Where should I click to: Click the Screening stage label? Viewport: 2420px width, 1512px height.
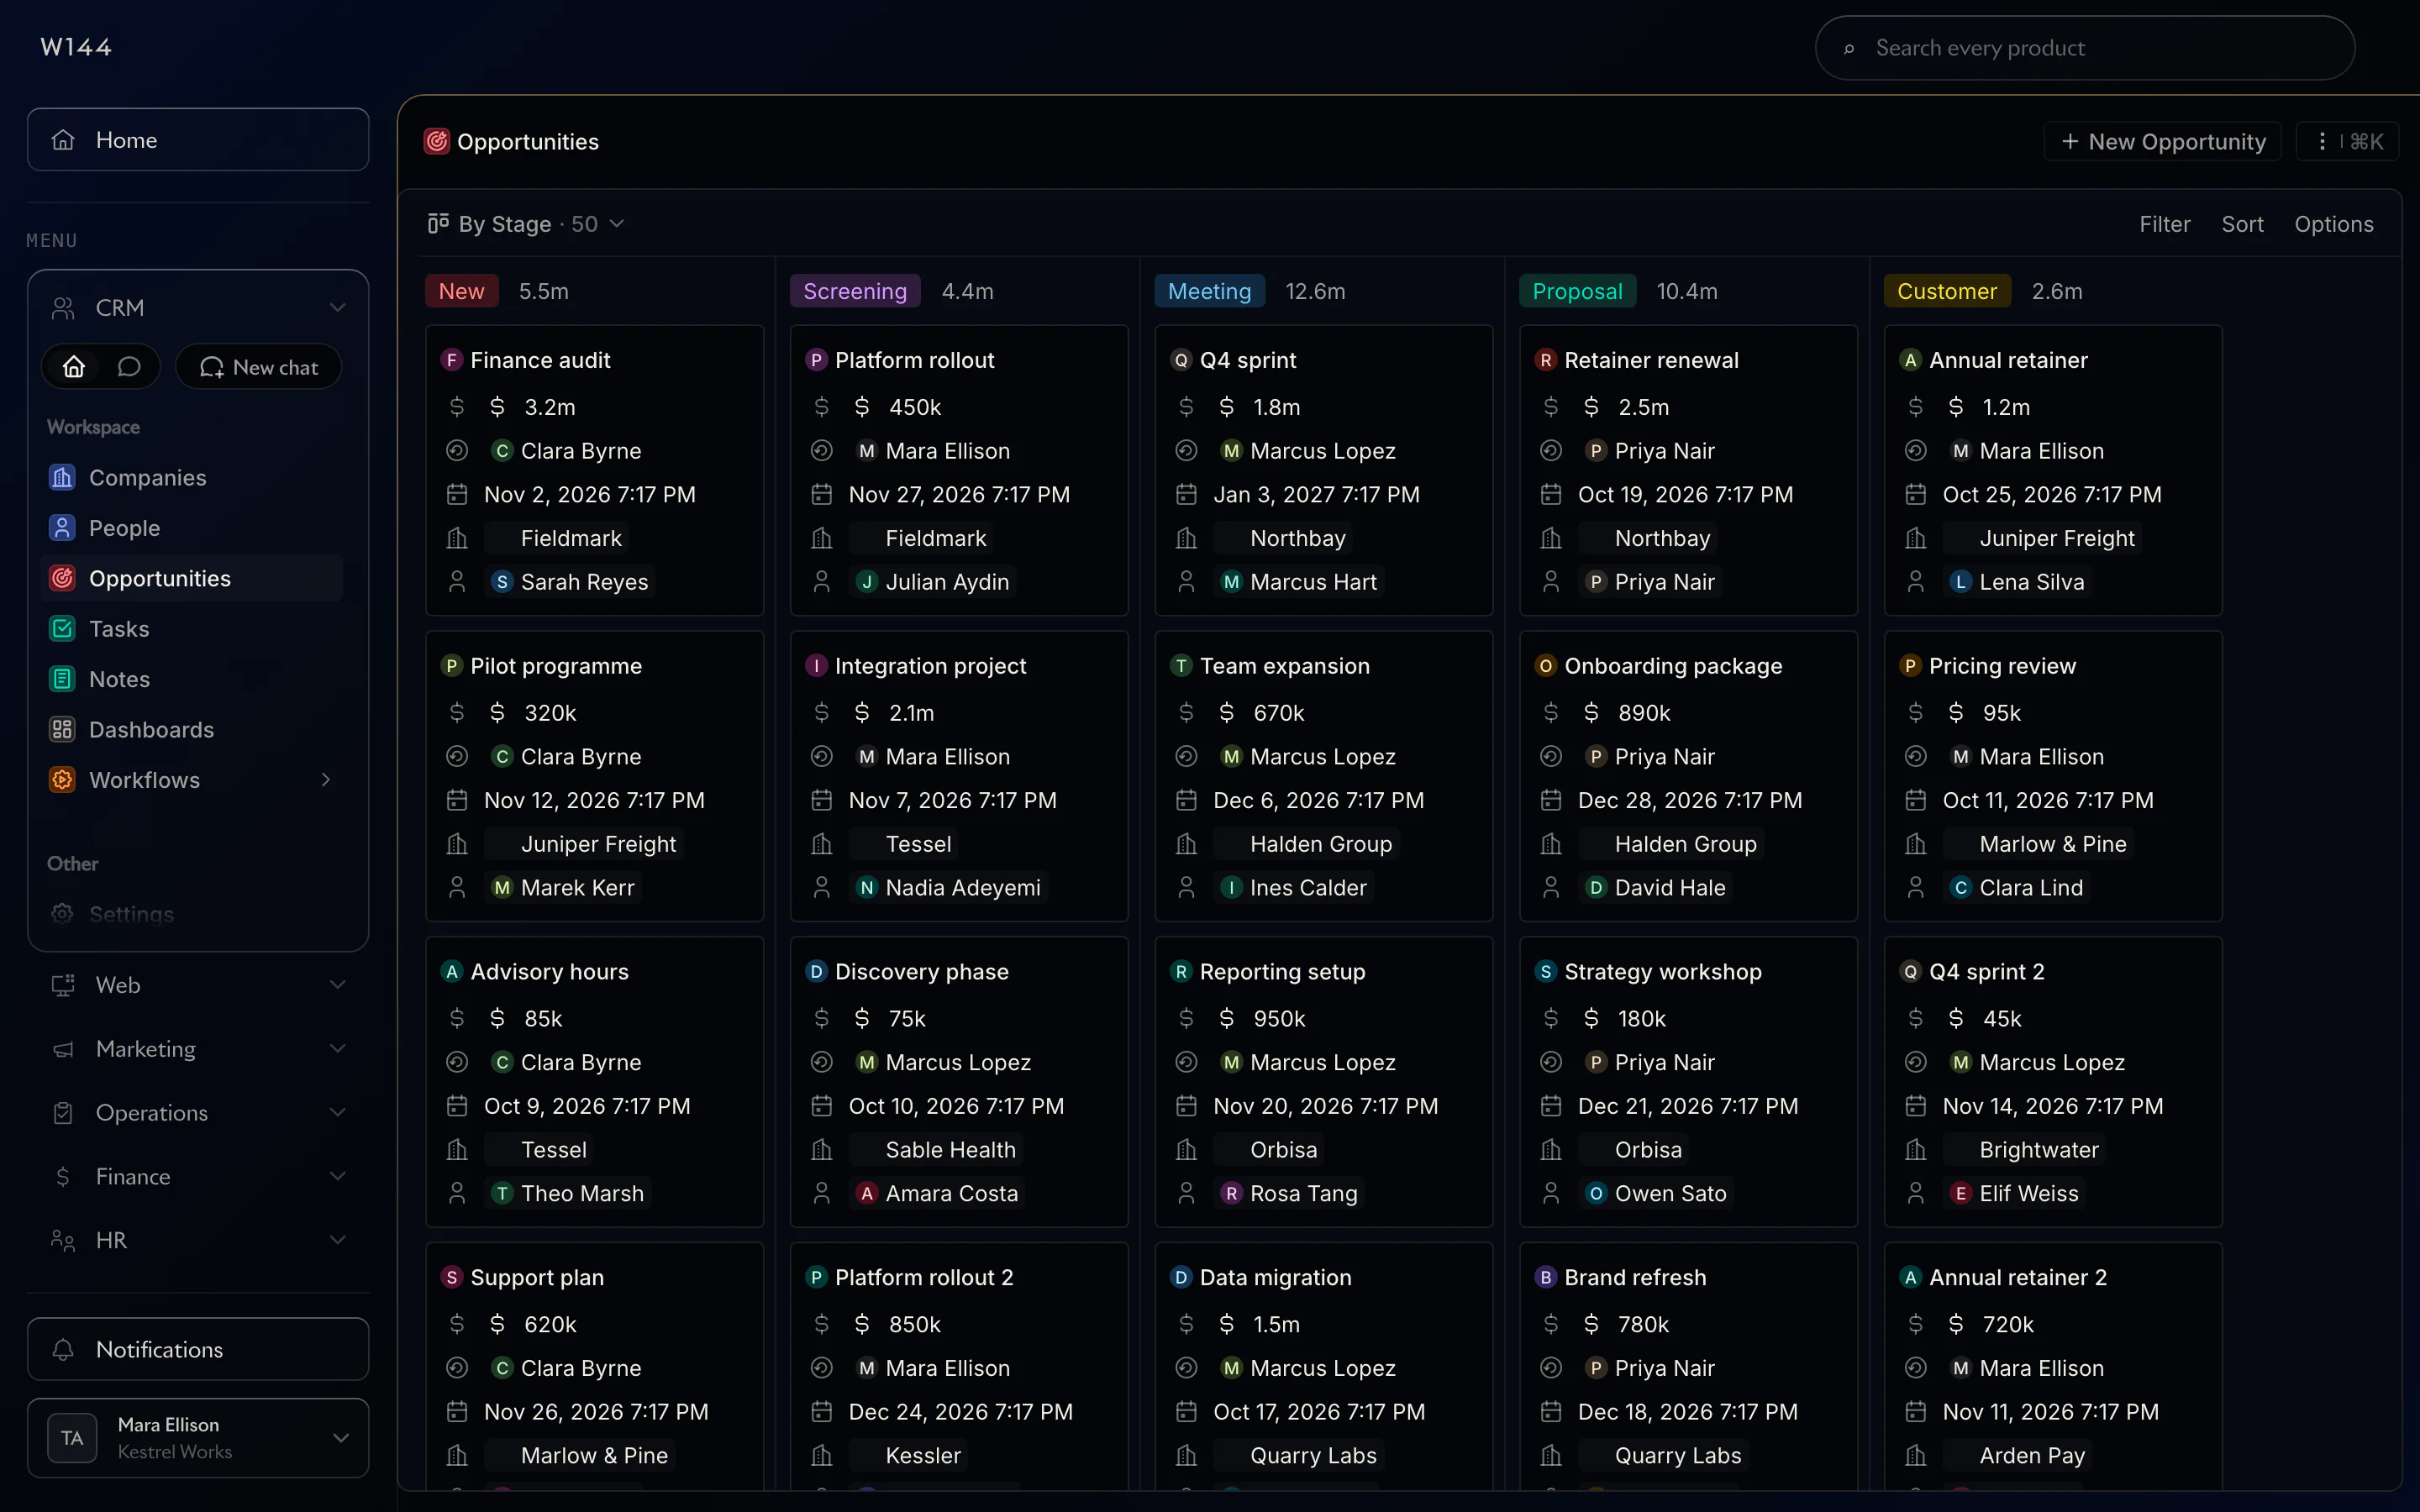pyautogui.click(x=855, y=291)
